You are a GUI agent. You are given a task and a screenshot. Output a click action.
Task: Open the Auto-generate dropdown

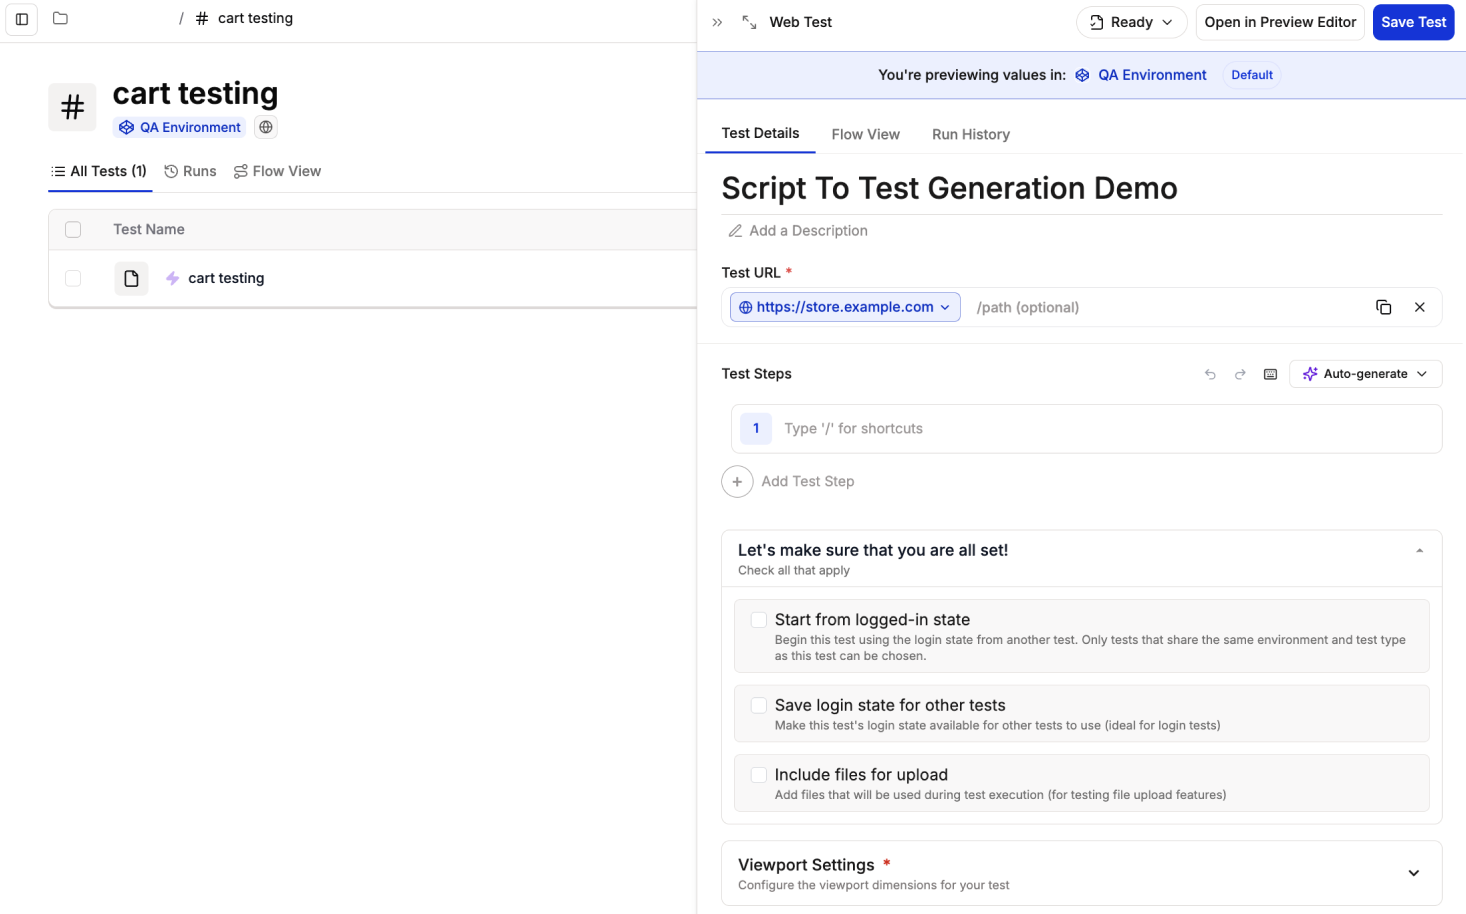[x=1365, y=374]
